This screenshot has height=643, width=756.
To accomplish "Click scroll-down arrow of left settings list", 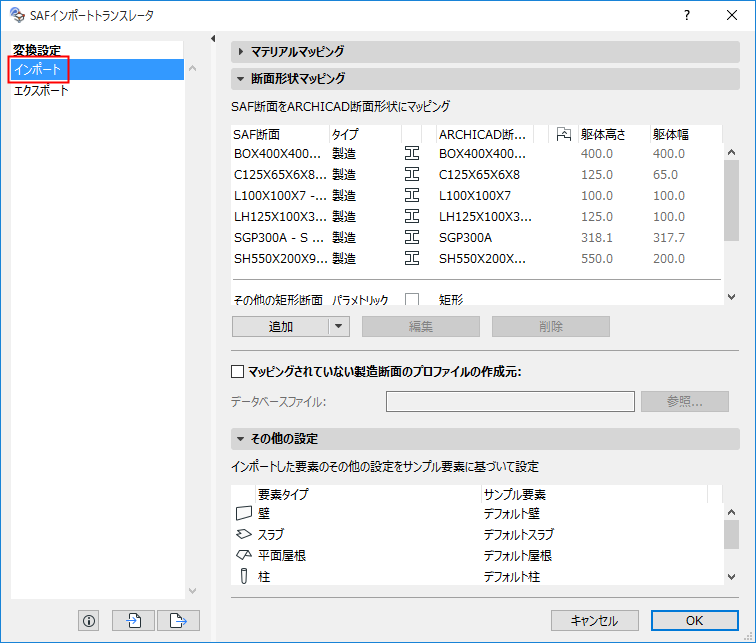I will point(192,590).
